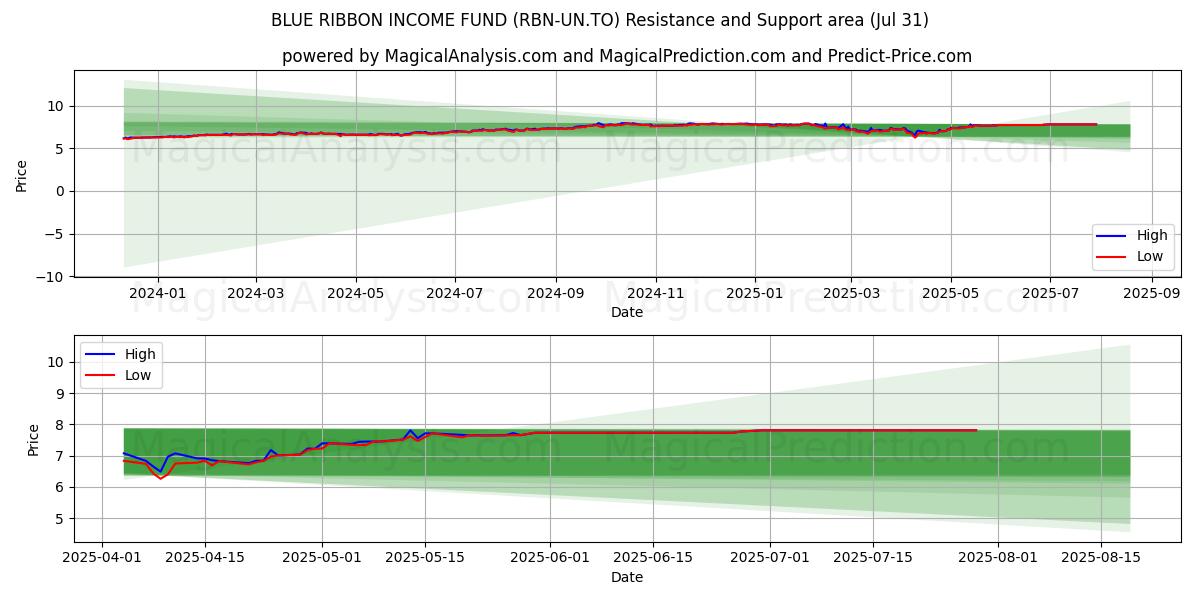Image resolution: width=1200 pixels, height=600 pixels.
Task: Click the '2025-06-15' date tick label
Action: tap(653, 560)
